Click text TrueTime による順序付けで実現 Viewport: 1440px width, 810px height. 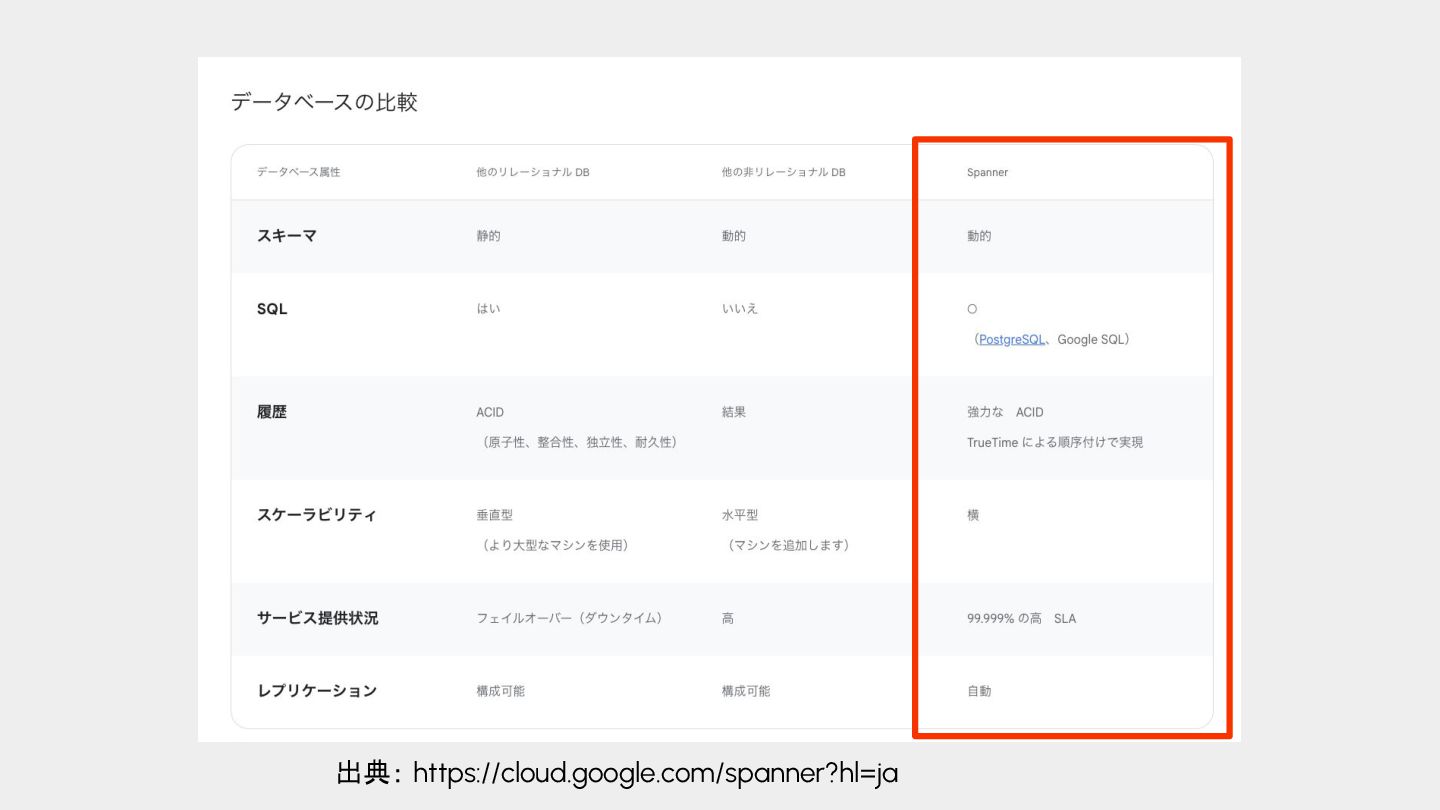tap(1055, 442)
